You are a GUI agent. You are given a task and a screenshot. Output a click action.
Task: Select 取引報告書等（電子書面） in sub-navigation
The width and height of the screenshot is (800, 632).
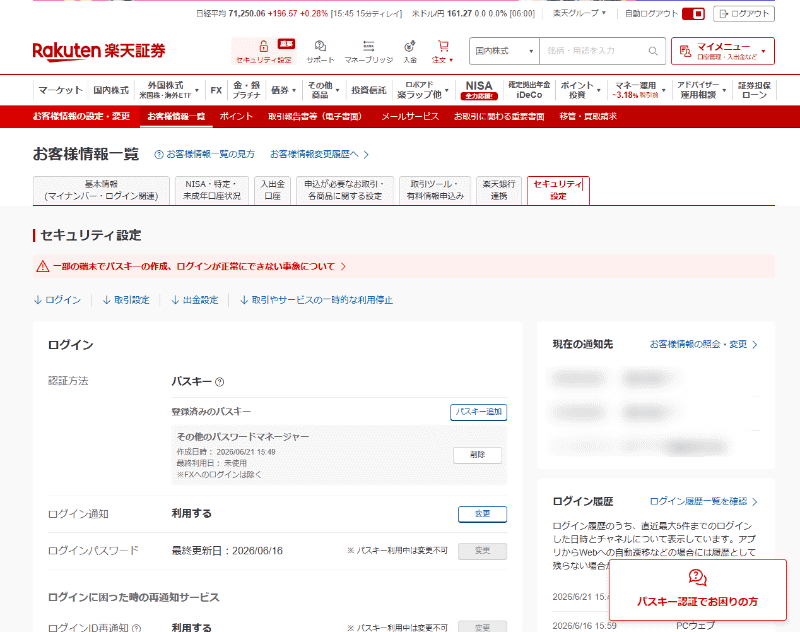coord(315,116)
